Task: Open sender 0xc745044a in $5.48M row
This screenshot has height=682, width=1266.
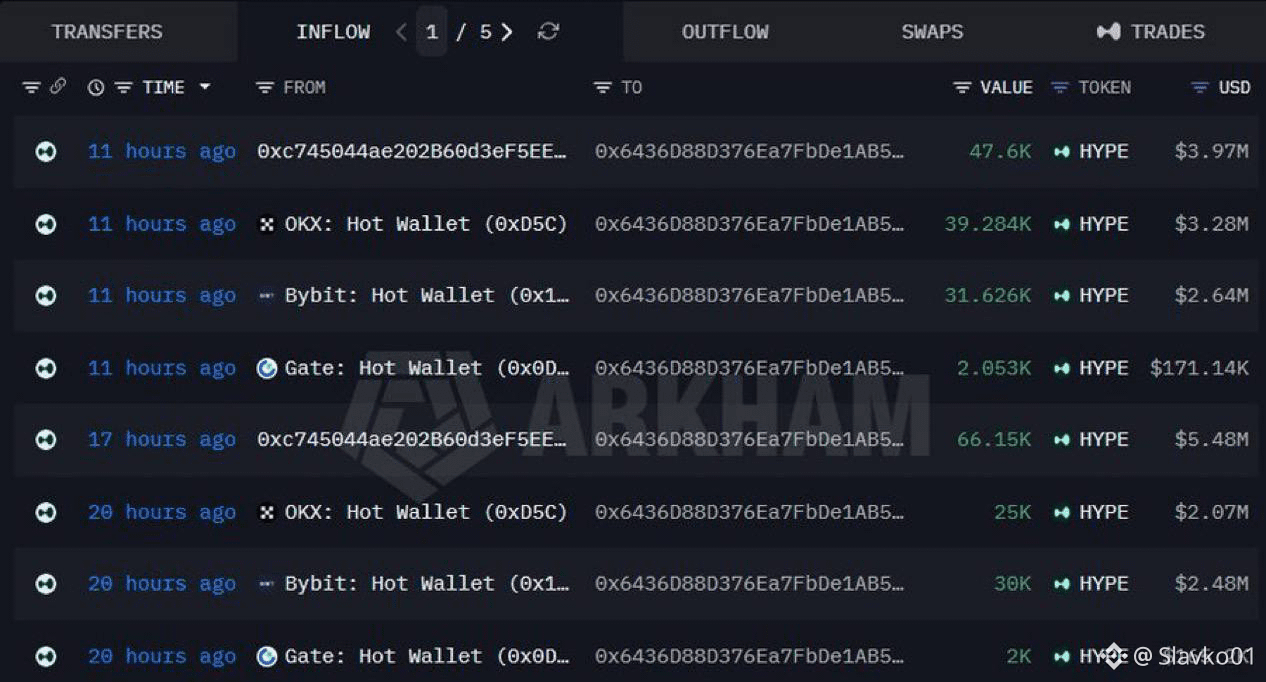Action: (x=412, y=440)
